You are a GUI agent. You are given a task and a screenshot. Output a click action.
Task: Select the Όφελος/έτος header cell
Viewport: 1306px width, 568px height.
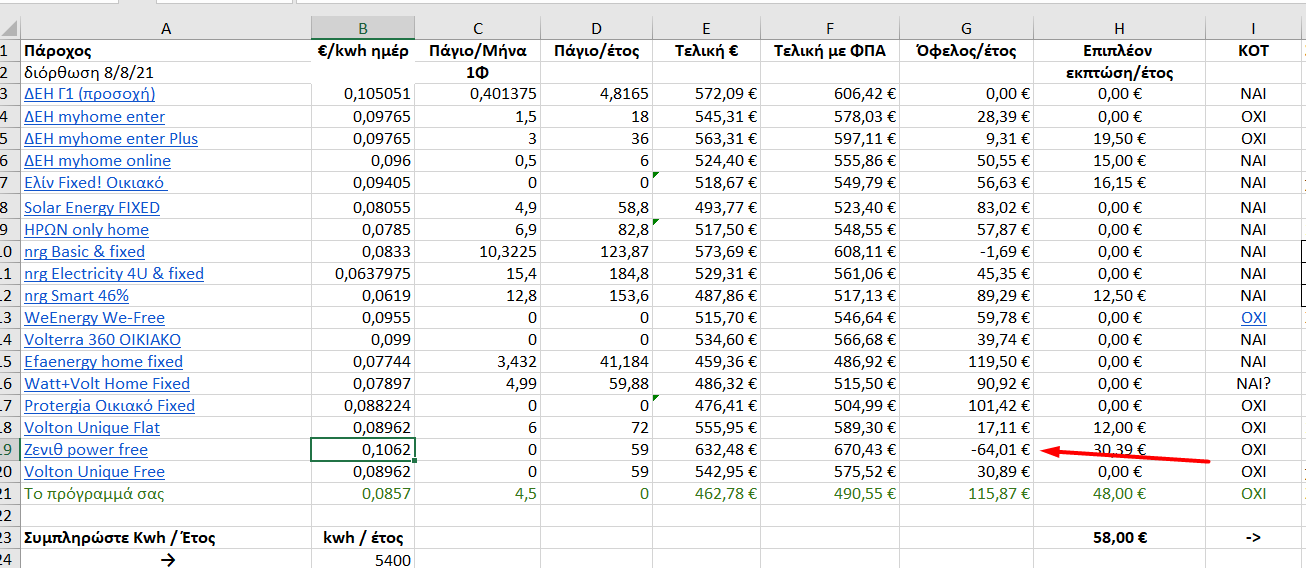tap(966, 51)
